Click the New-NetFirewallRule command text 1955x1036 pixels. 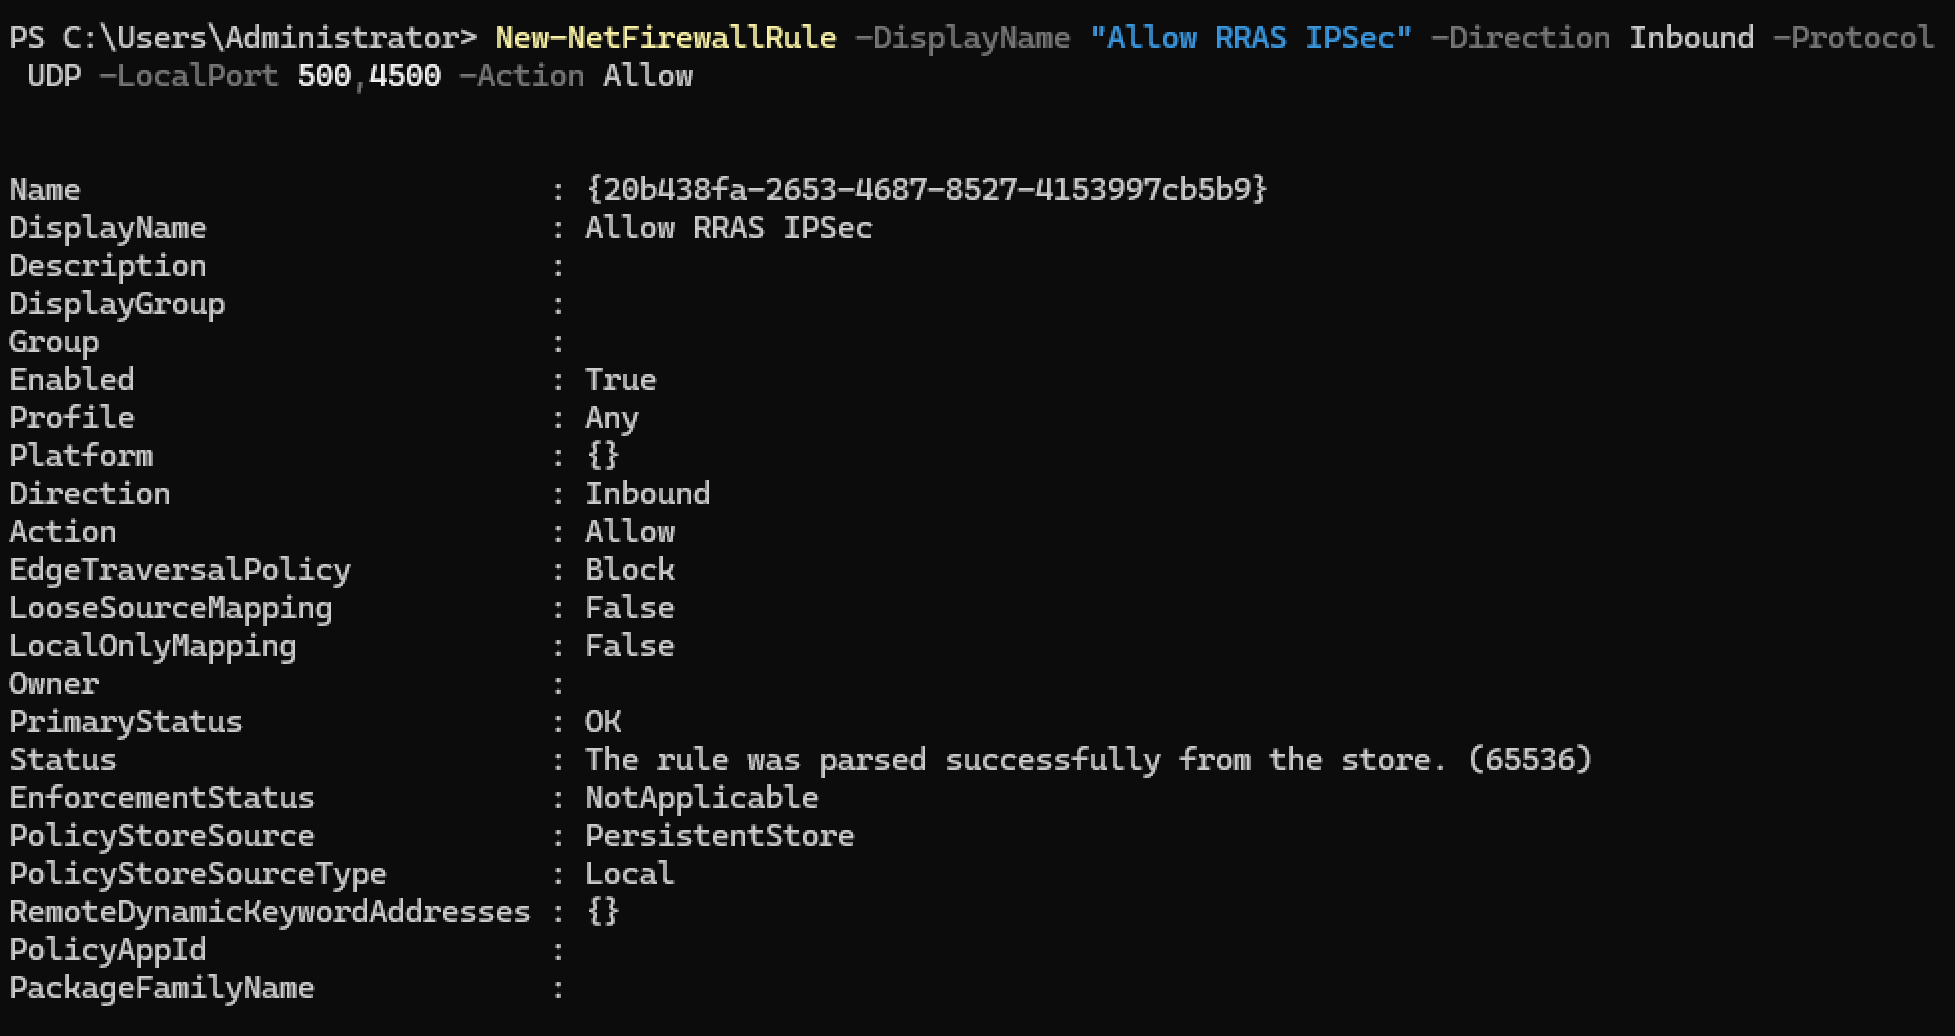pos(665,38)
